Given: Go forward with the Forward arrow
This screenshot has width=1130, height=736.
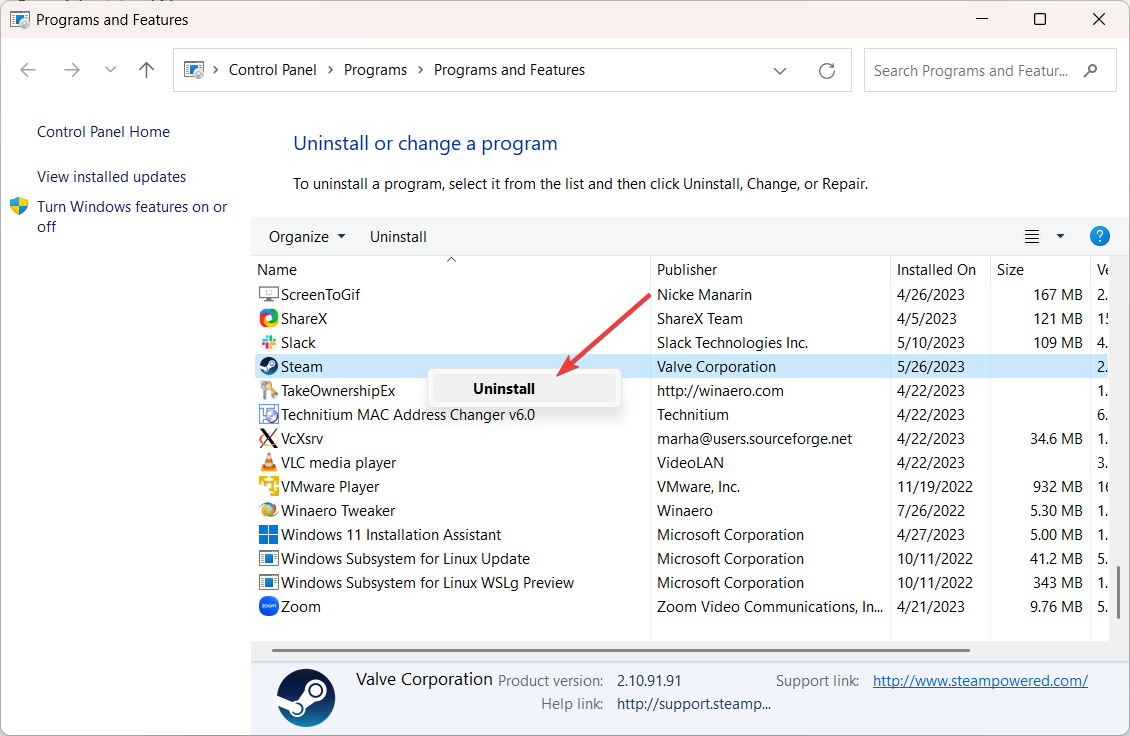Looking at the screenshot, I should (71, 70).
